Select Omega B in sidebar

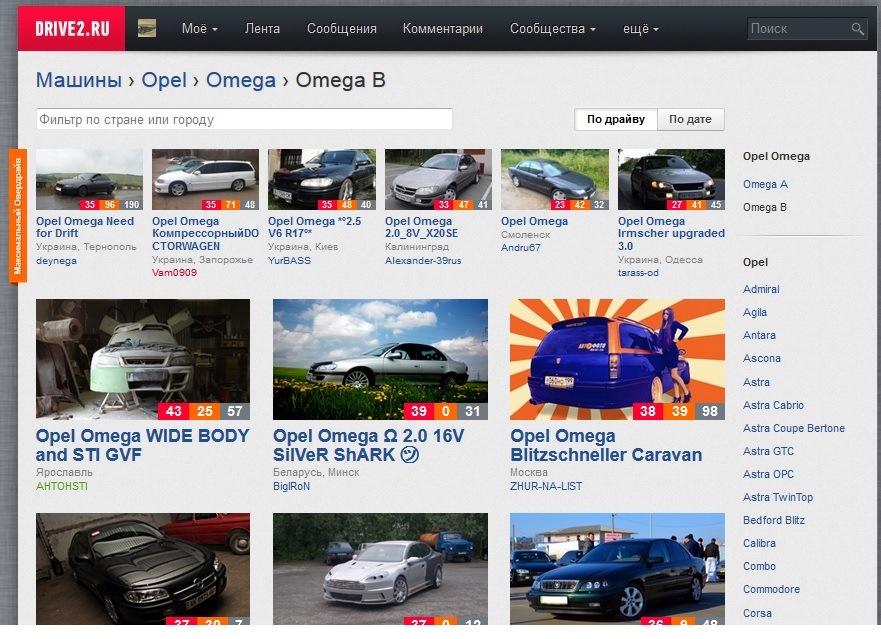(764, 207)
